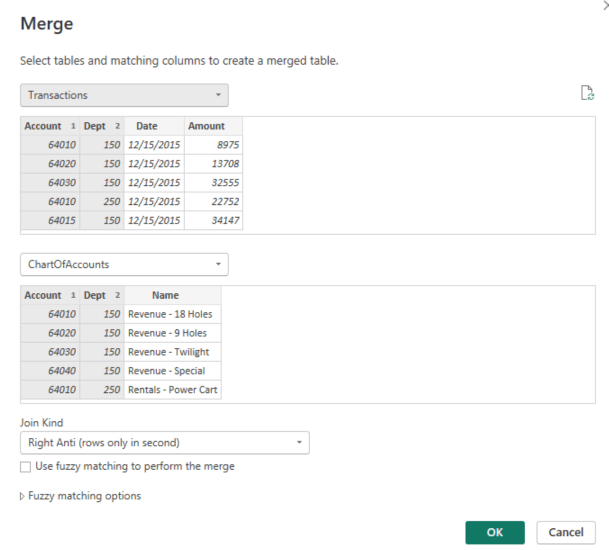Click the refresh preview document icon
Viewport: 609px width, 550px height.
click(588, 93)
